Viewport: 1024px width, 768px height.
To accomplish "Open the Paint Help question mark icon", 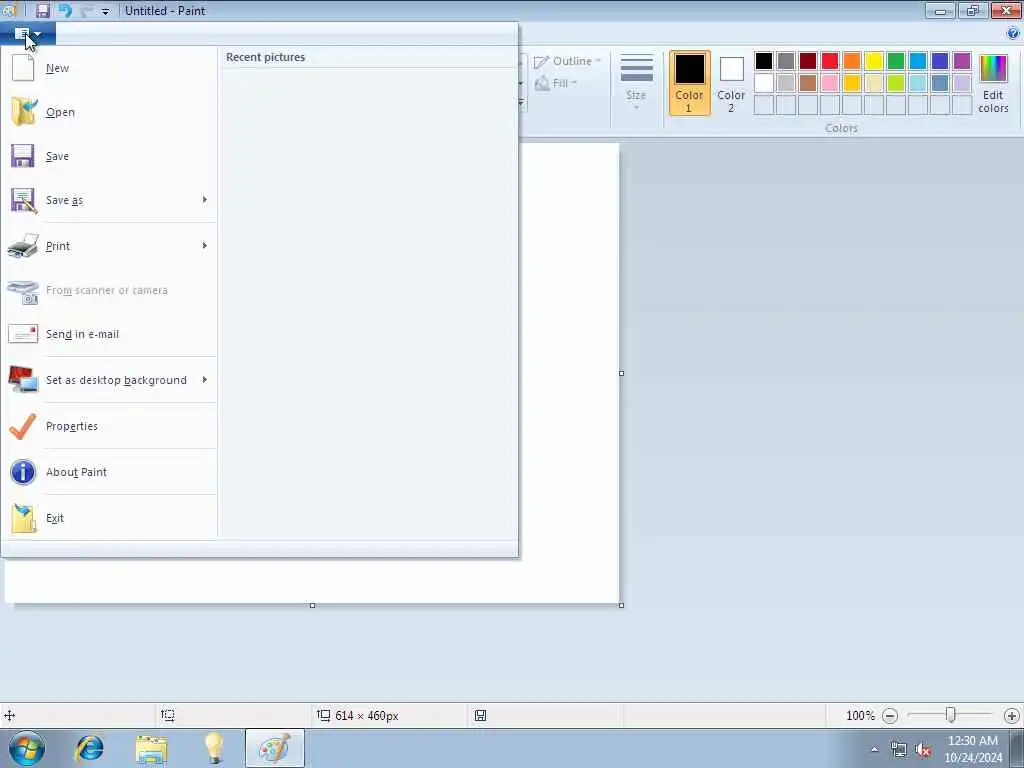I will [1013, 33].
